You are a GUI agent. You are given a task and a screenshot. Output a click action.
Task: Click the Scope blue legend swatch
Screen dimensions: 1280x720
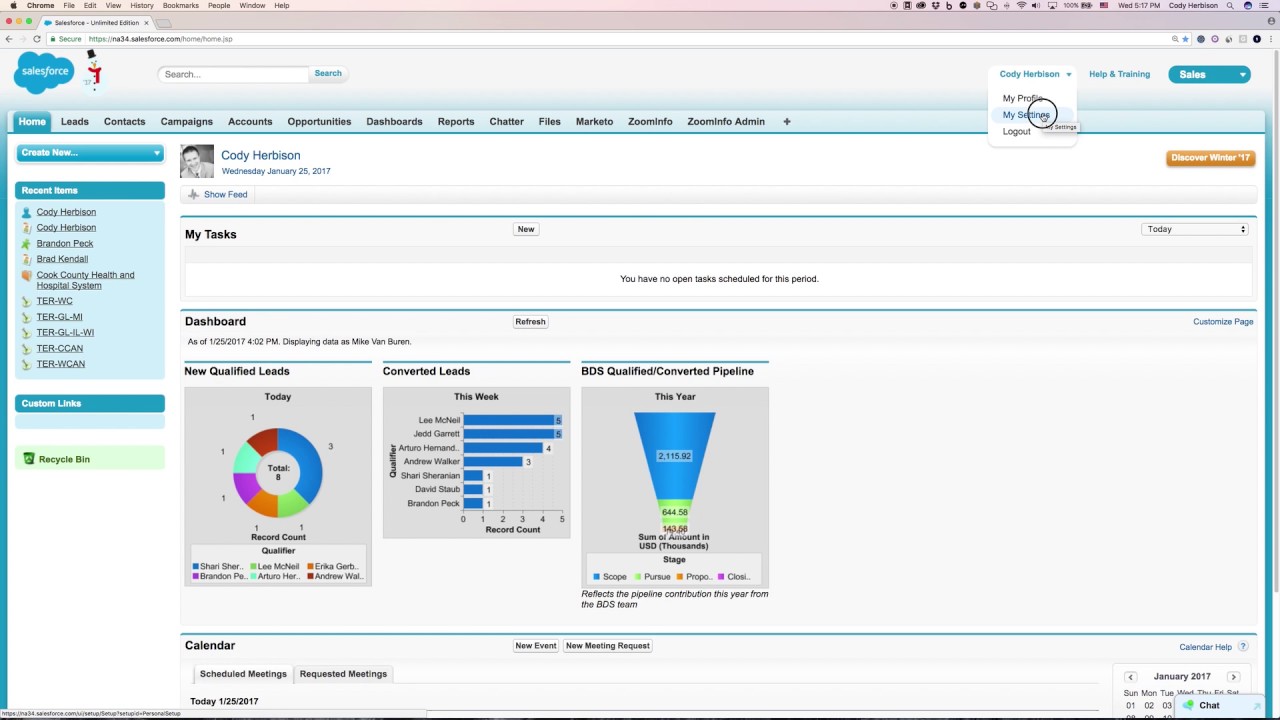[x=597, y=577]
